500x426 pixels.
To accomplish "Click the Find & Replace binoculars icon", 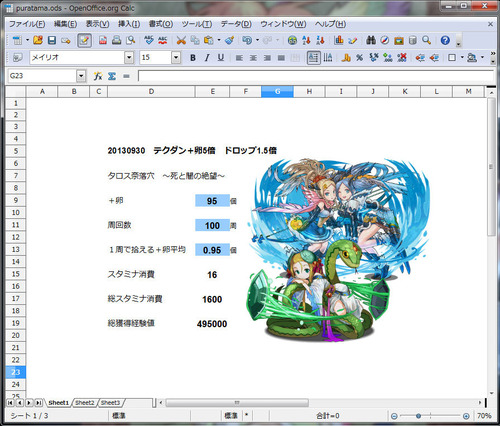I will pyautogui.click(x=371, y=41).
